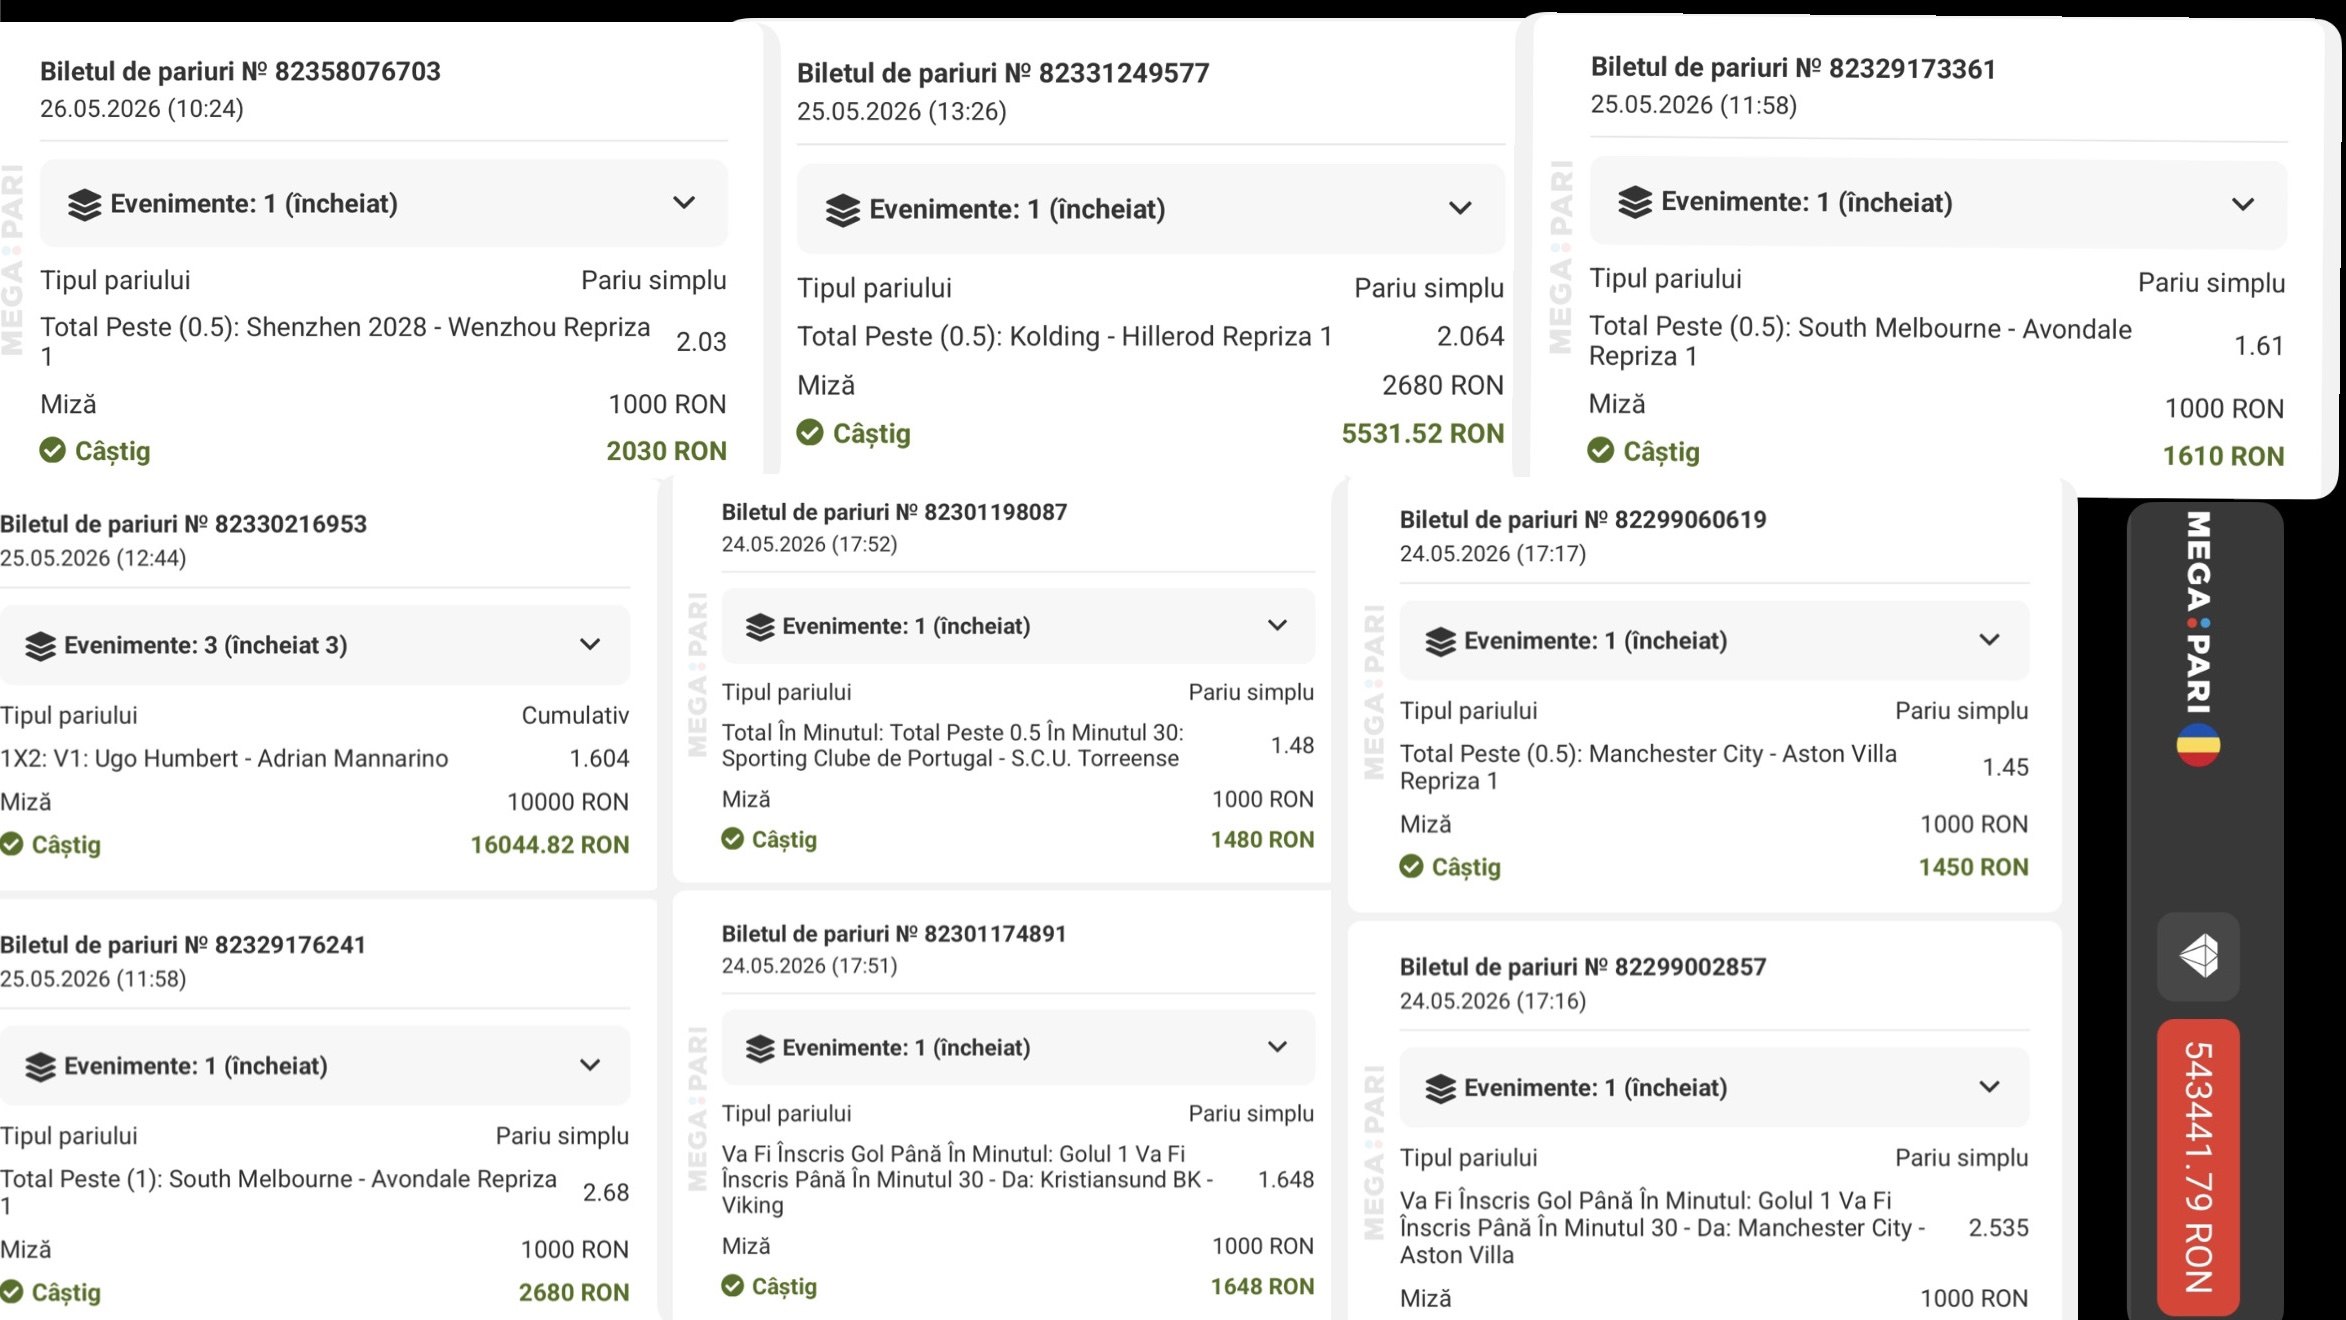Click the green Câștig checkmark beside 2030 RON
The height and width of the screenshot is (1320, 2346).
point(52,451)
